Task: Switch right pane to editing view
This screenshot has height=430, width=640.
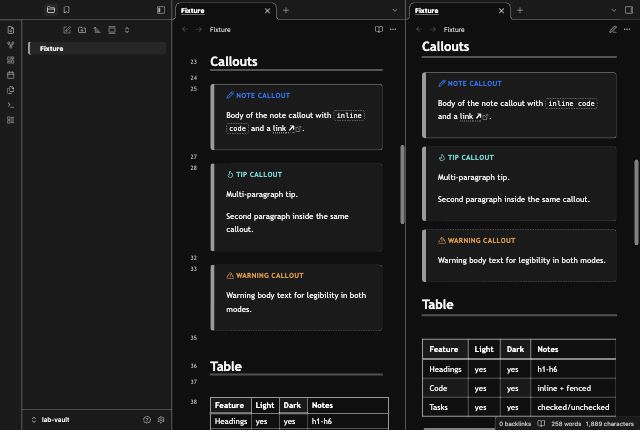Action: 613,29
